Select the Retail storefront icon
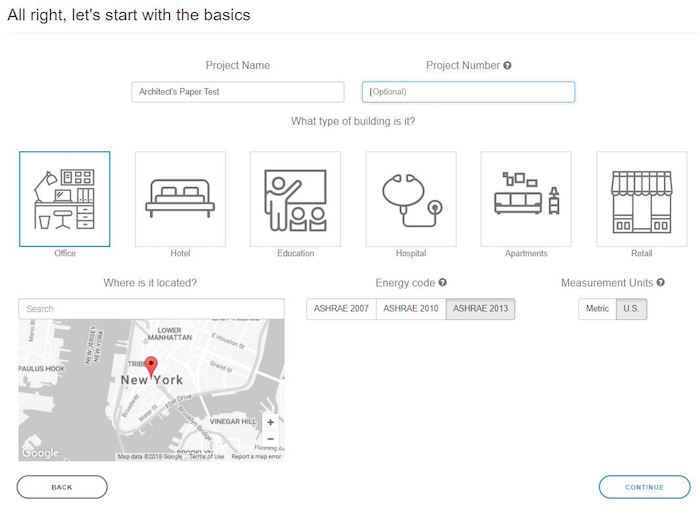Viewport: 700px width, 529px height. (x=641, y=199)
